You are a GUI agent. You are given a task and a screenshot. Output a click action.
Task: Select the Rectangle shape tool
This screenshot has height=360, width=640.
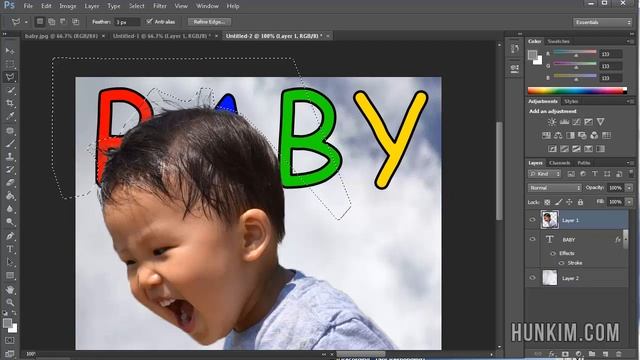[x=10, y=276]
